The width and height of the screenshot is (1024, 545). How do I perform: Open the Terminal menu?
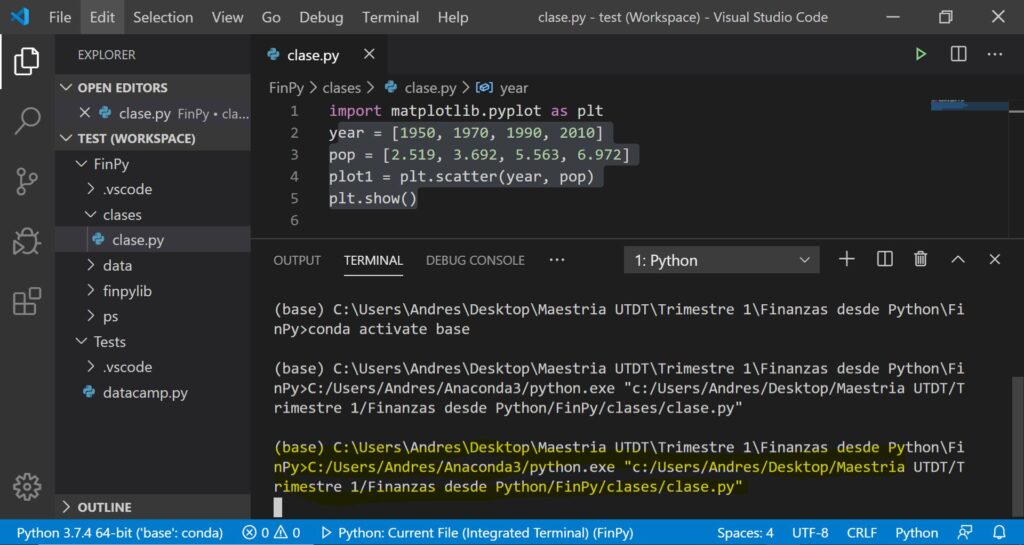(391, 18)
